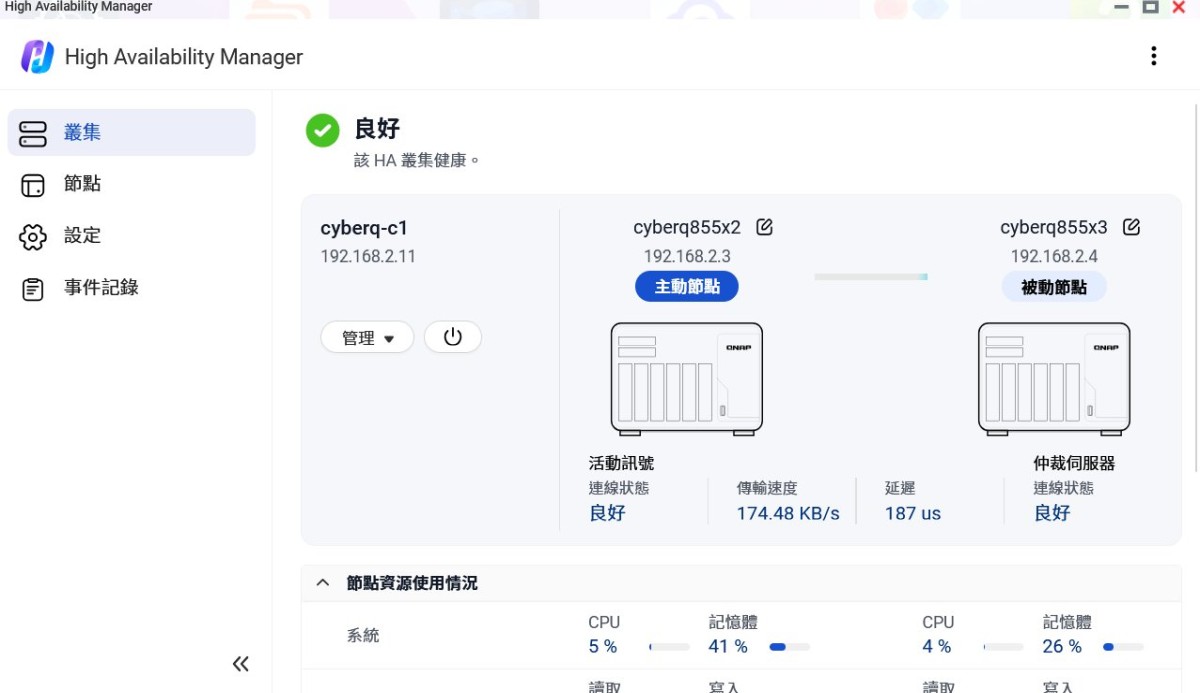
Task: Click the cyberq855x2 memory usage bar
Action: pyautogui.click(x=789, y=647)
